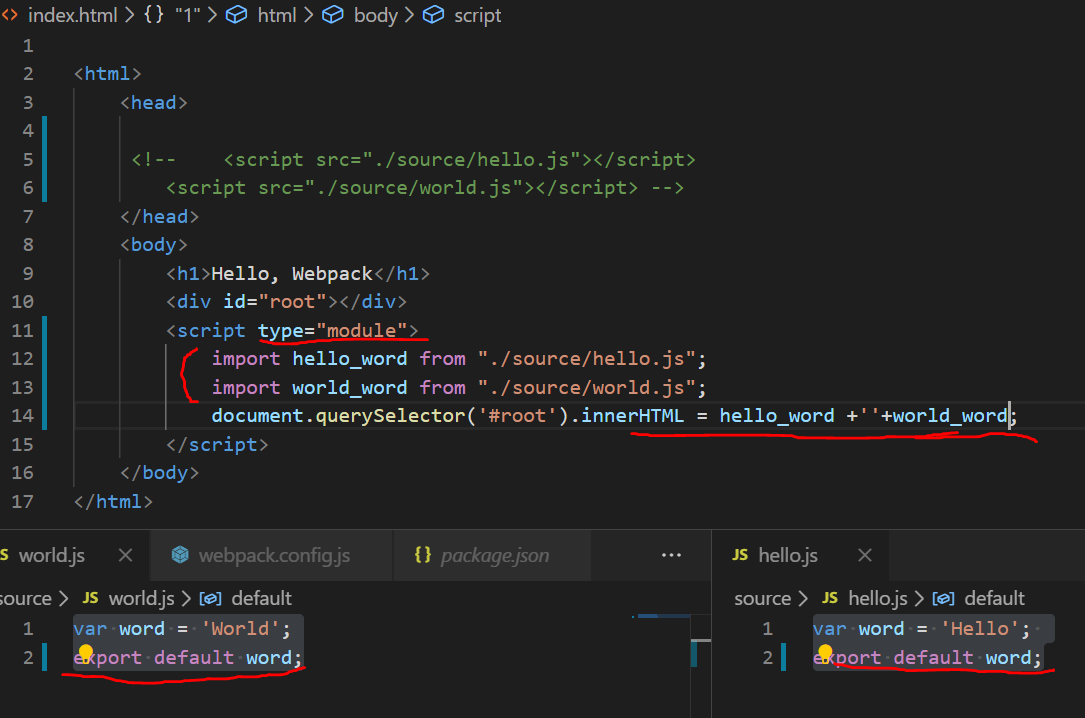Click world.js in the left pane breadcrumb
Viewport: 1085px width, 718px height.
142,598
